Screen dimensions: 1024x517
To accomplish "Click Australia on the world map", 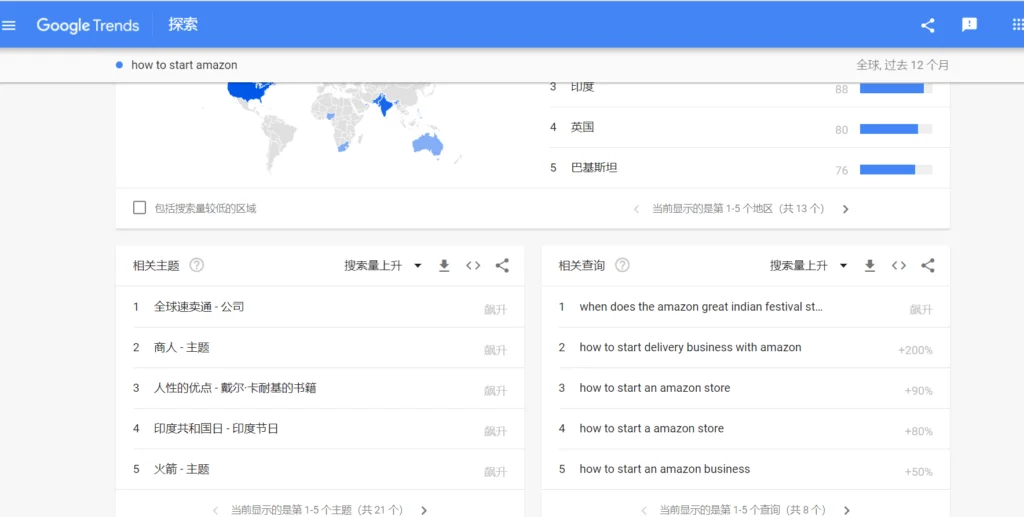I will (x=427, y=144).
